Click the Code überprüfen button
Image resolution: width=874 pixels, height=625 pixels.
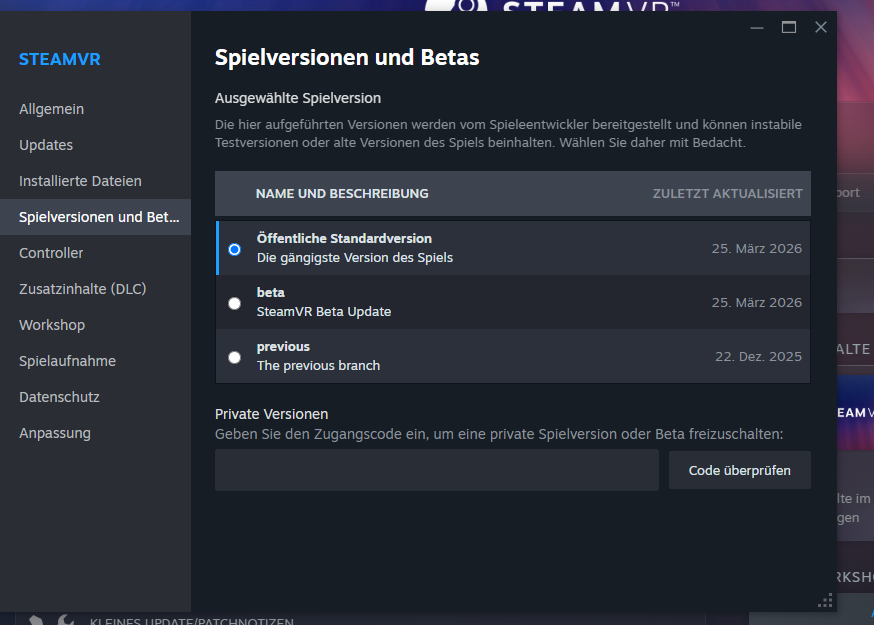[740, 471]
